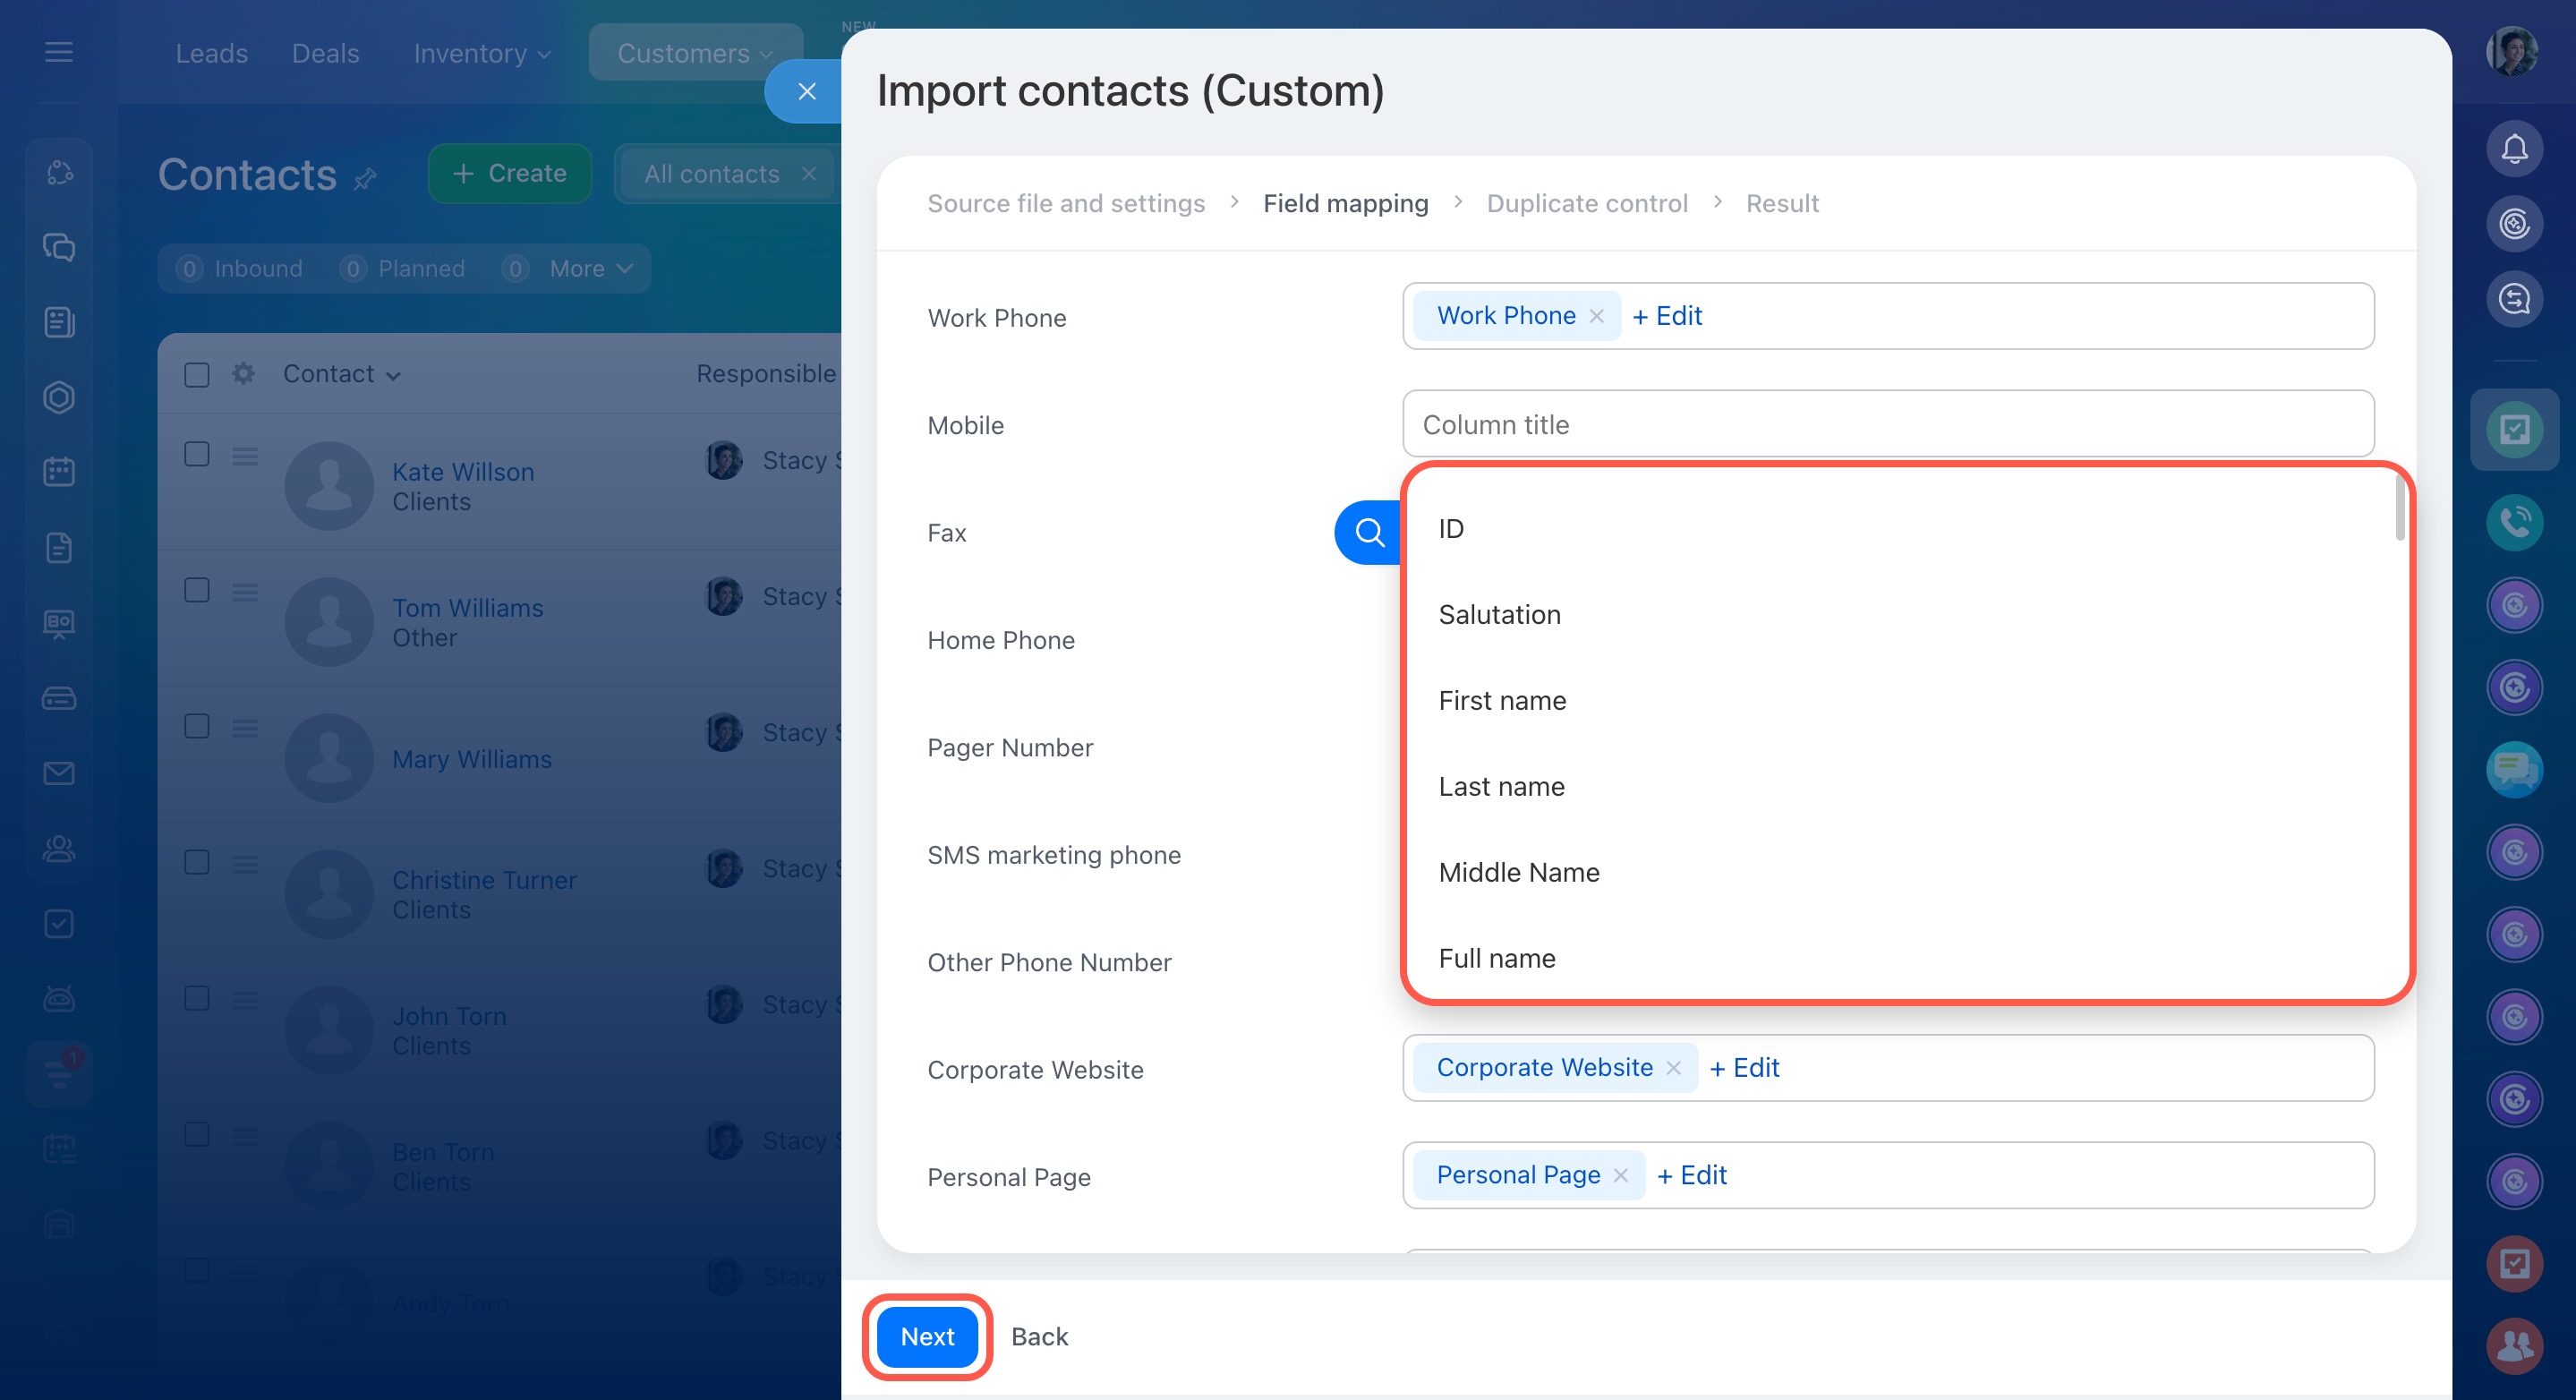This screenshot has width=2576, height=1400.
Task: Open the calendar icon in left sidebar
Action: pos(59,472)
